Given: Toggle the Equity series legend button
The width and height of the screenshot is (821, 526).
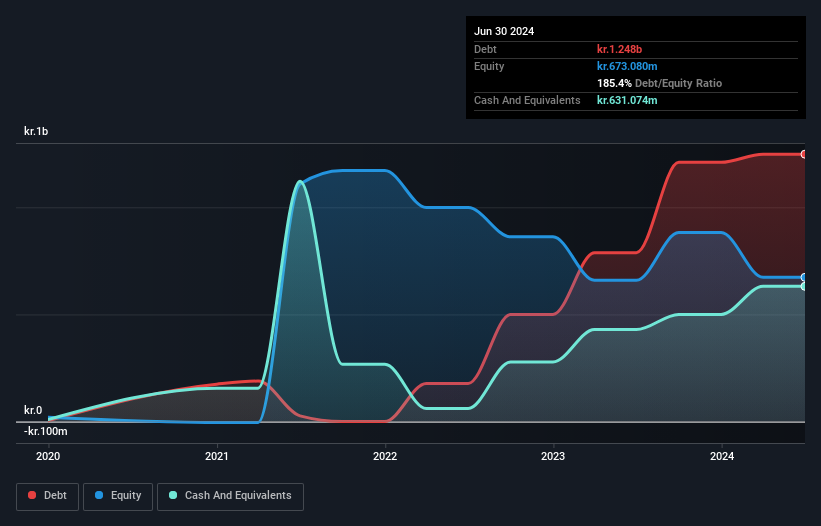Looking at the screenshot, I should coord(118,496).
